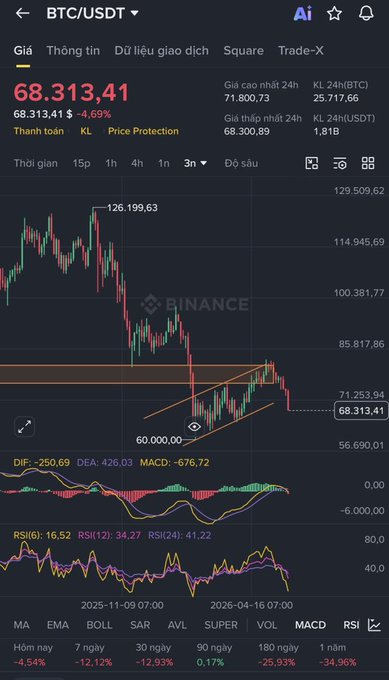Open the grid layout icon

click(x=368, y=163)
